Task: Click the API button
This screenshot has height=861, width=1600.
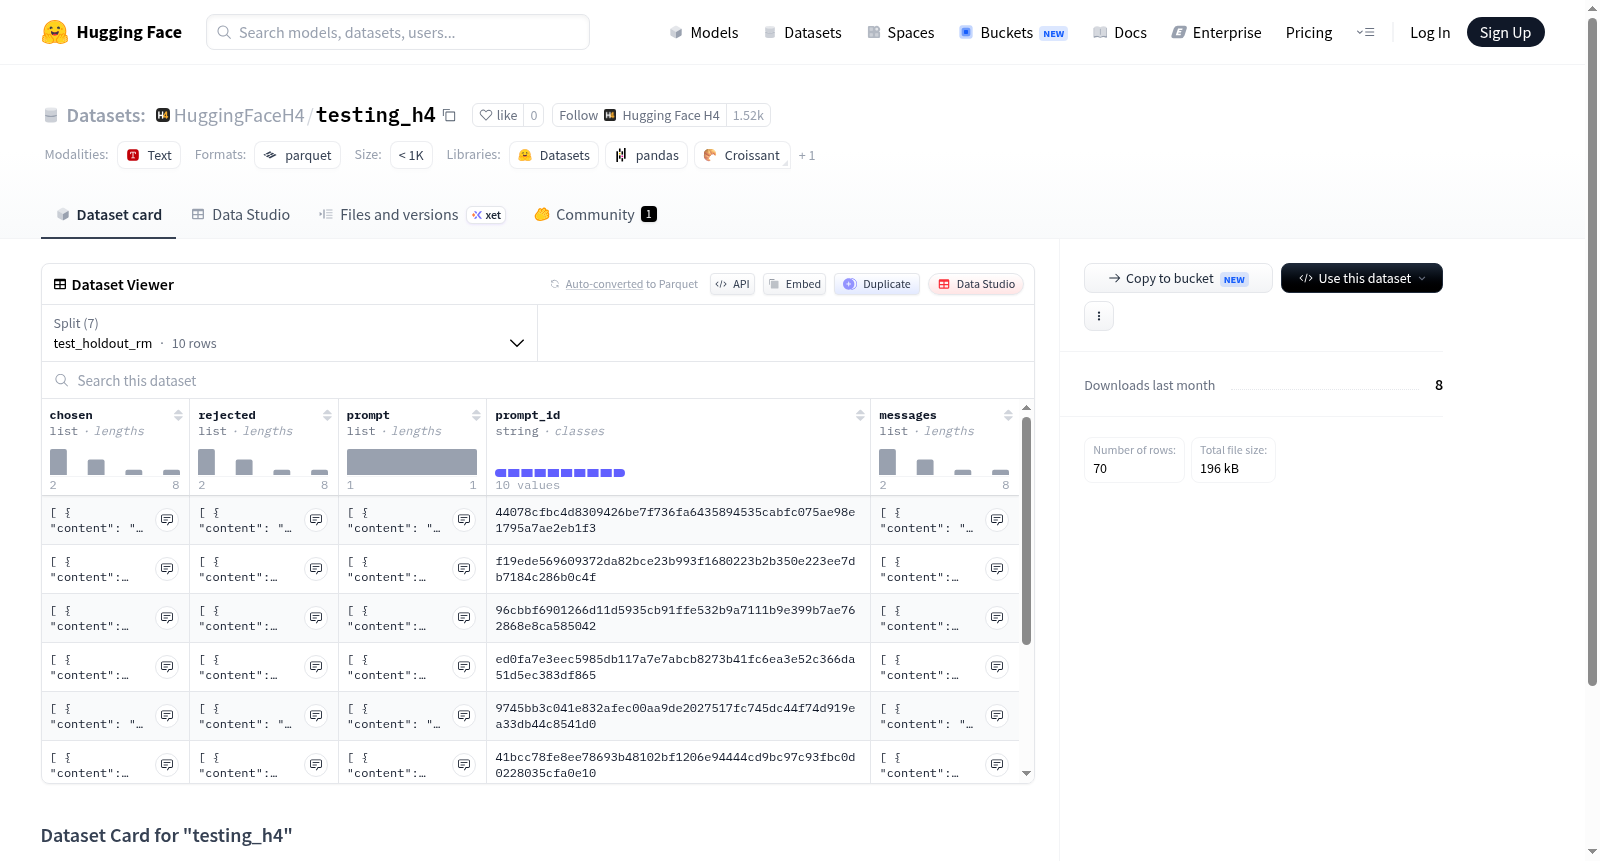Action: tap(732, 284)
